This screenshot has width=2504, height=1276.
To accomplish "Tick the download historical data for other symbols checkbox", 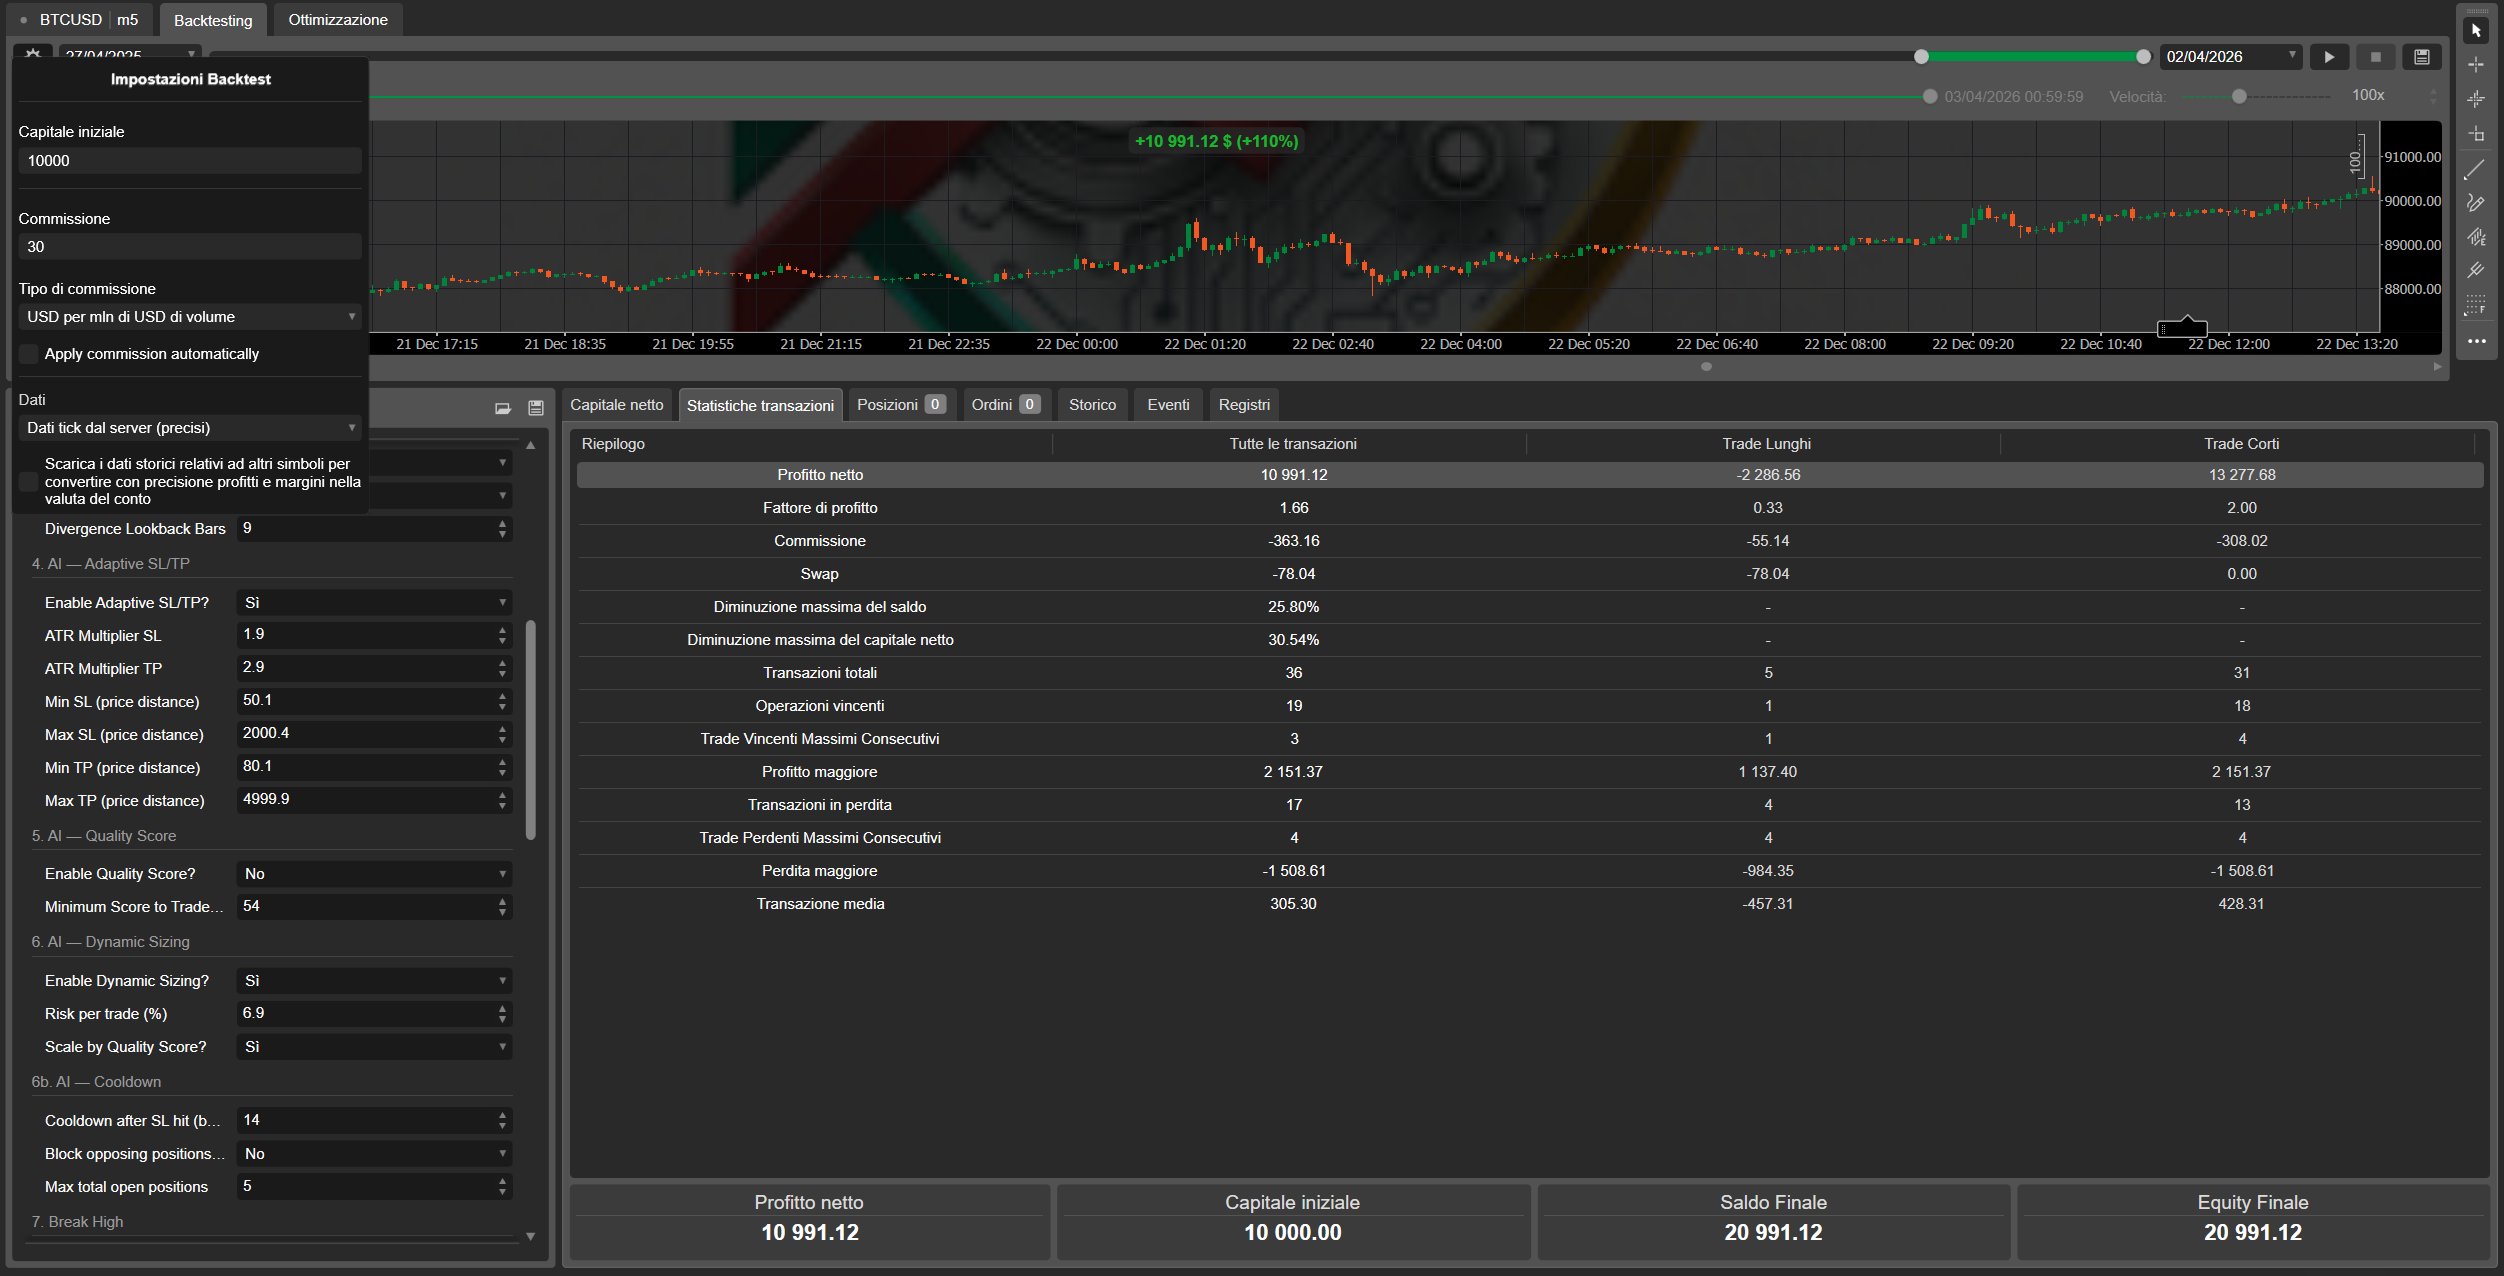I will point(29,481).
